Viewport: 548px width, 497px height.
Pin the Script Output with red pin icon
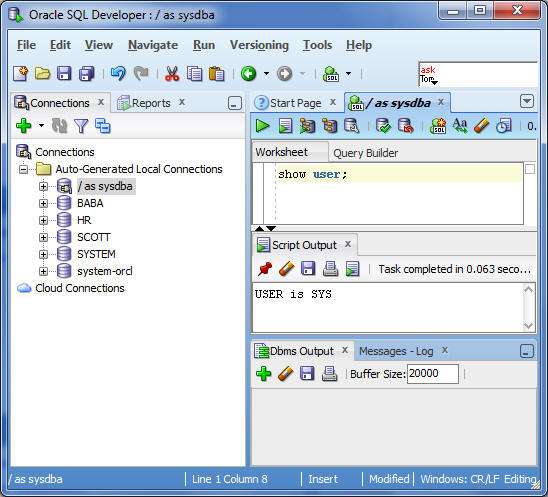(x=265, y=269)
